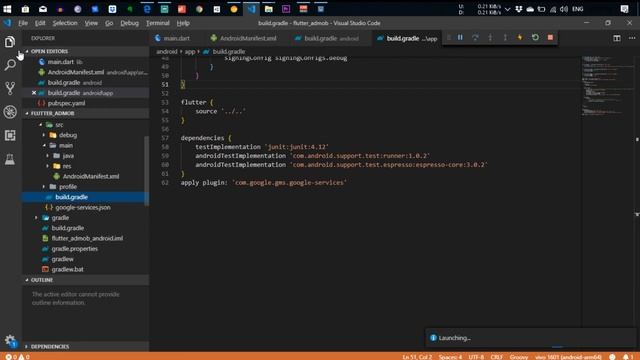The image size is (640, 360).
Task: Open the Help menu
Action: point(183,23)
